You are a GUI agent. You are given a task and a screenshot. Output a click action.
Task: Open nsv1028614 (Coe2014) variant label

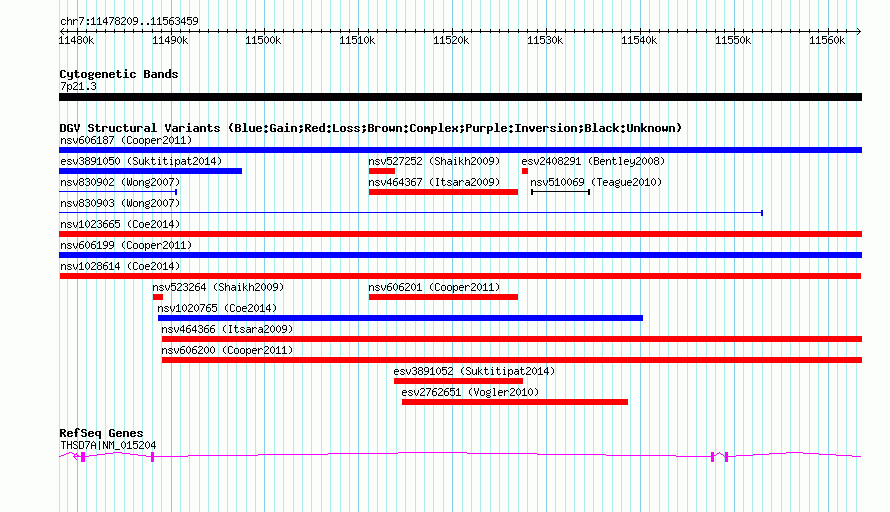[120, 266]
